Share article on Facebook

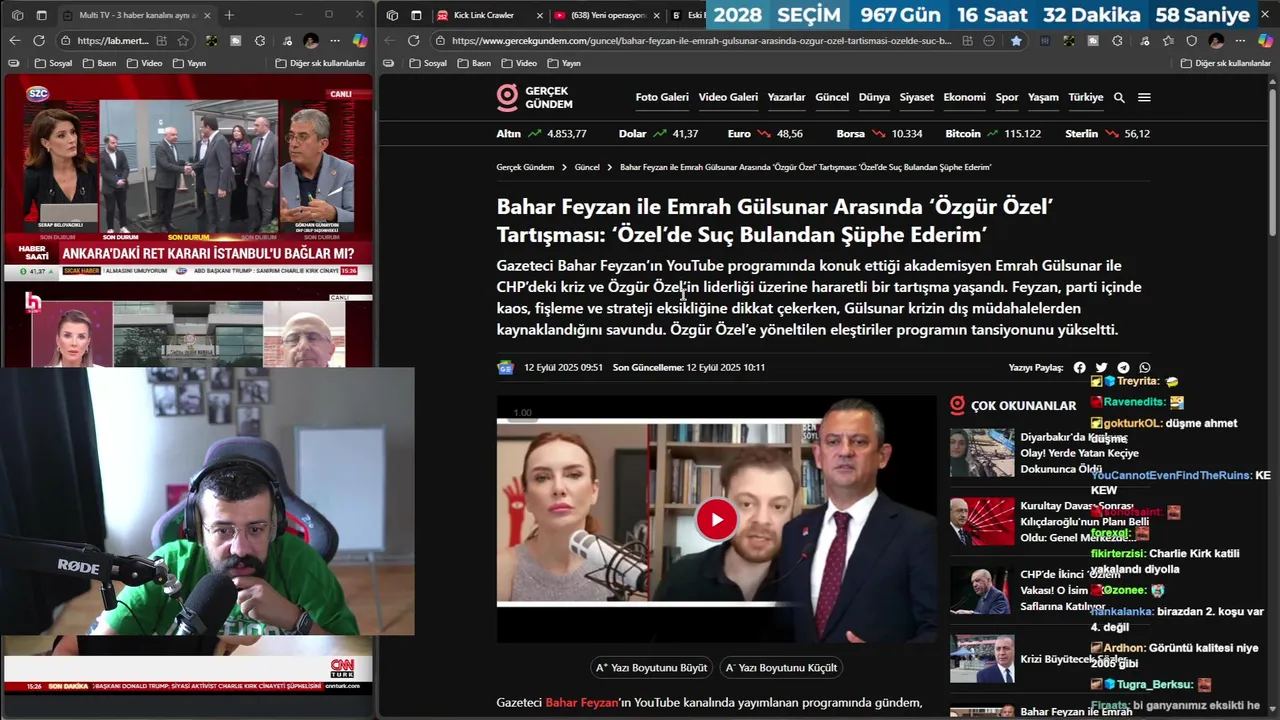pos(1079,368)
